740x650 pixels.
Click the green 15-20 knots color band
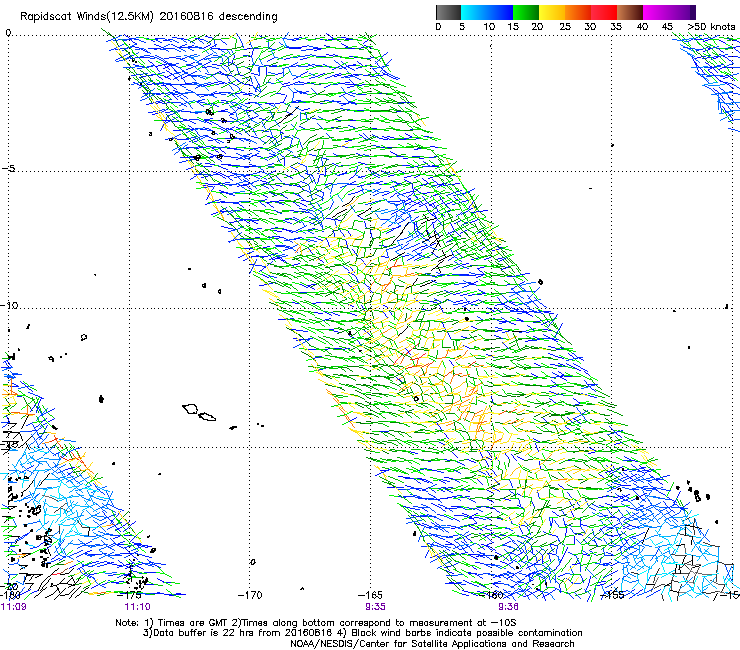[526, 13]
